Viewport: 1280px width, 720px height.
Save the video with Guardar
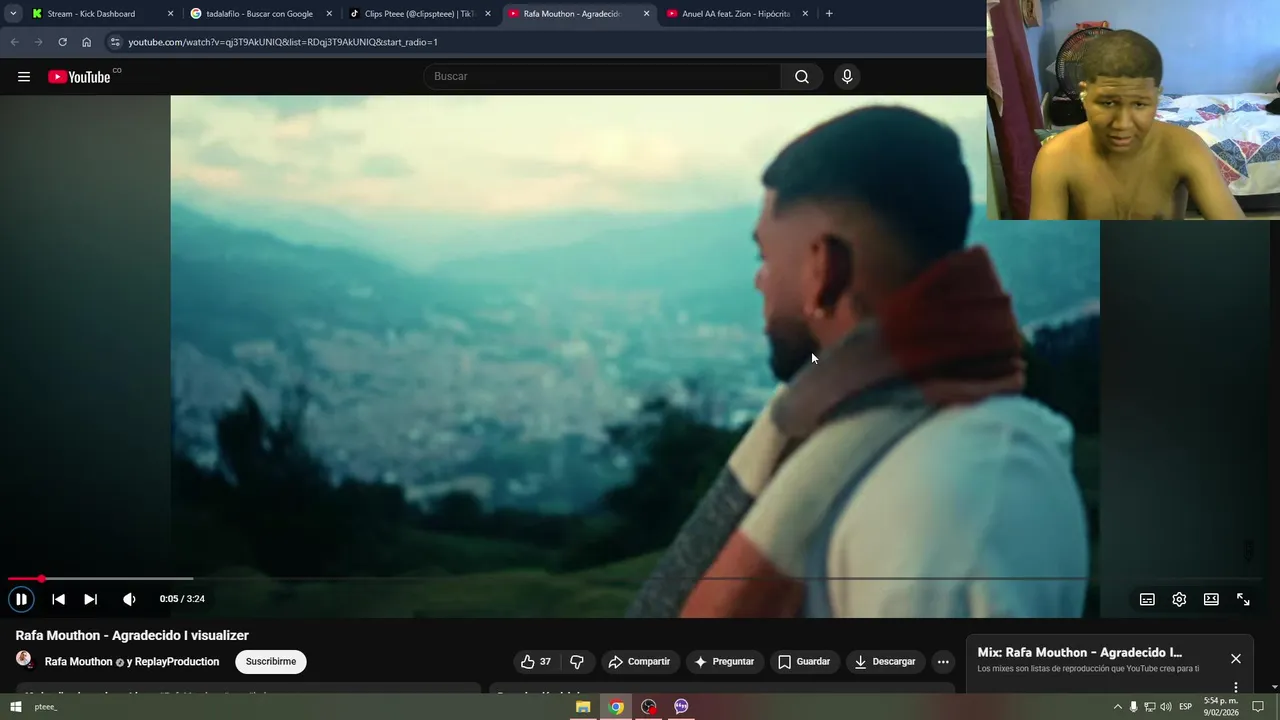click(x=805, y=662)
